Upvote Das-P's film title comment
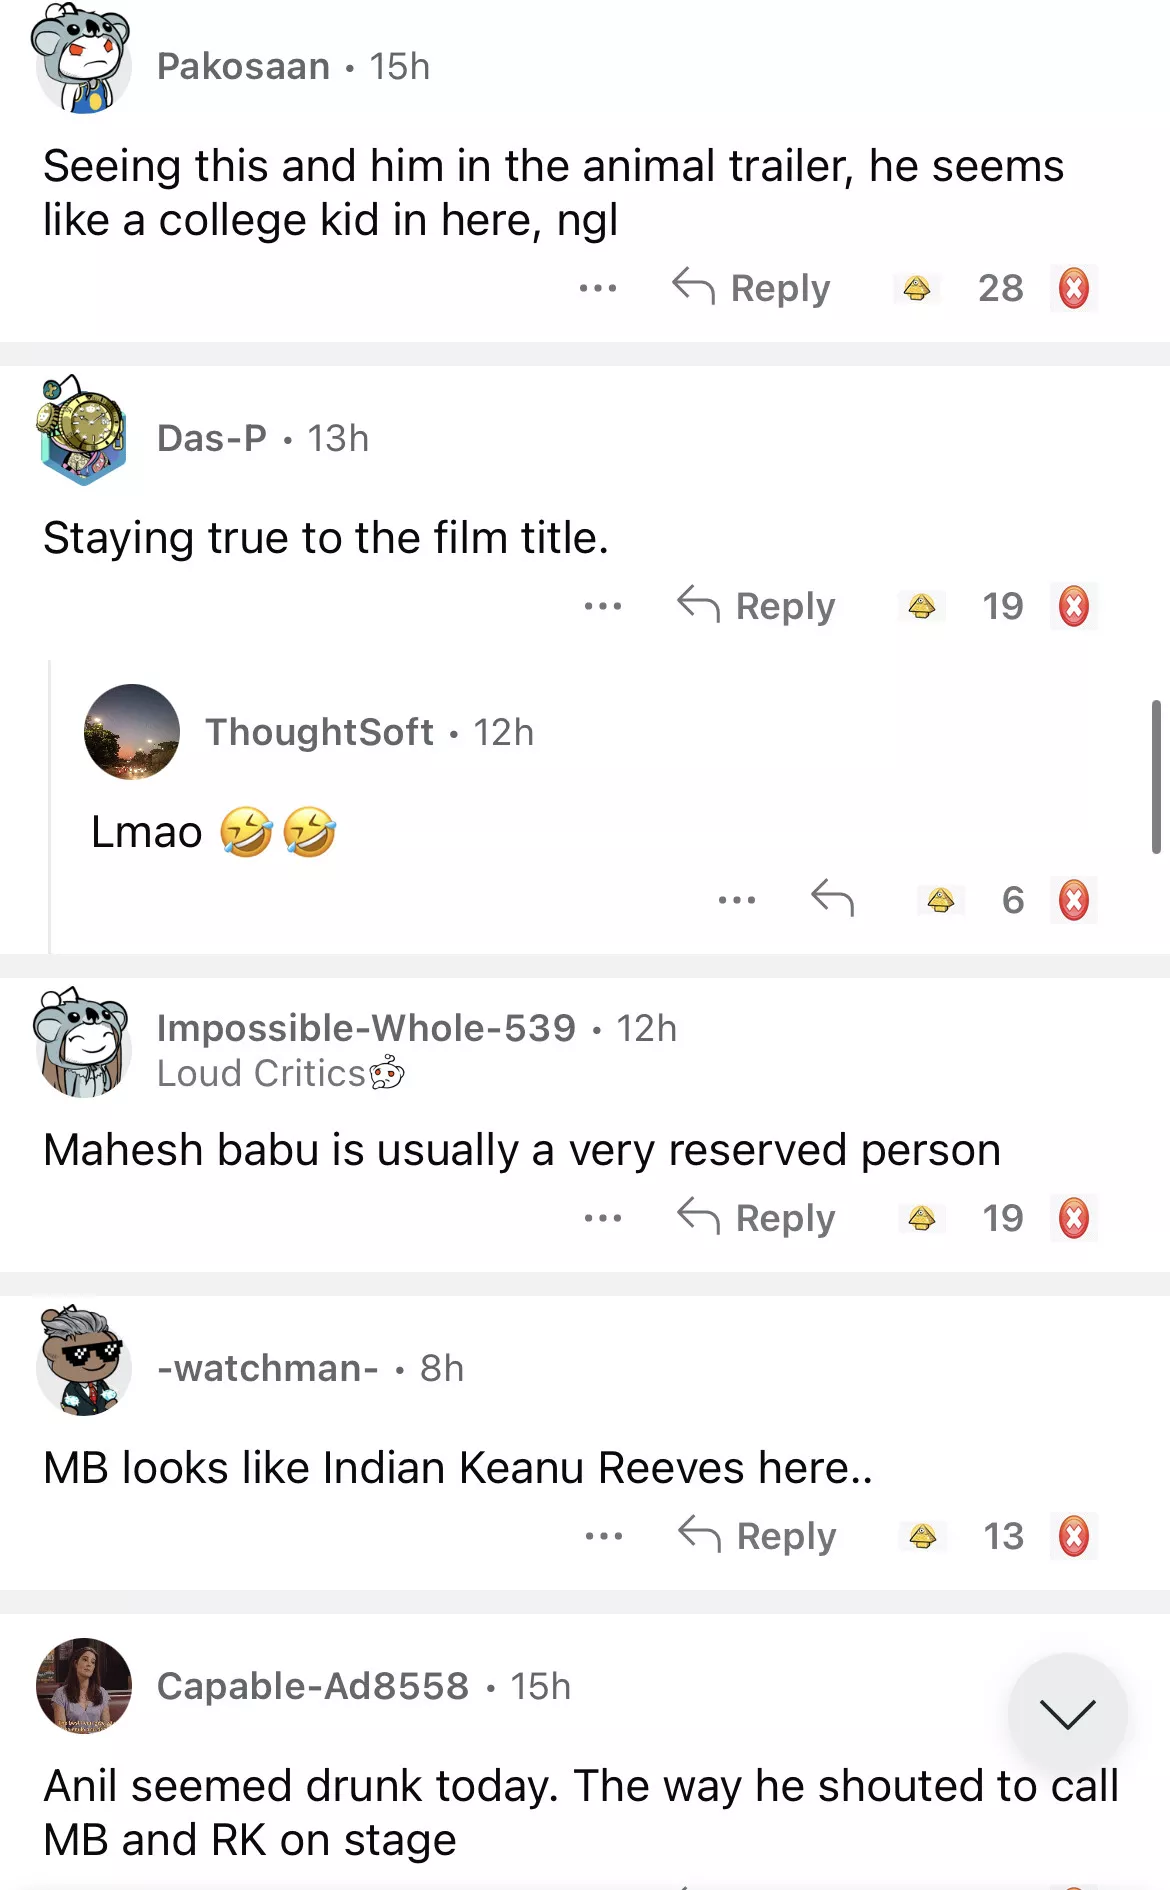Screen dimensions: 1170x1890 [922, 606]
